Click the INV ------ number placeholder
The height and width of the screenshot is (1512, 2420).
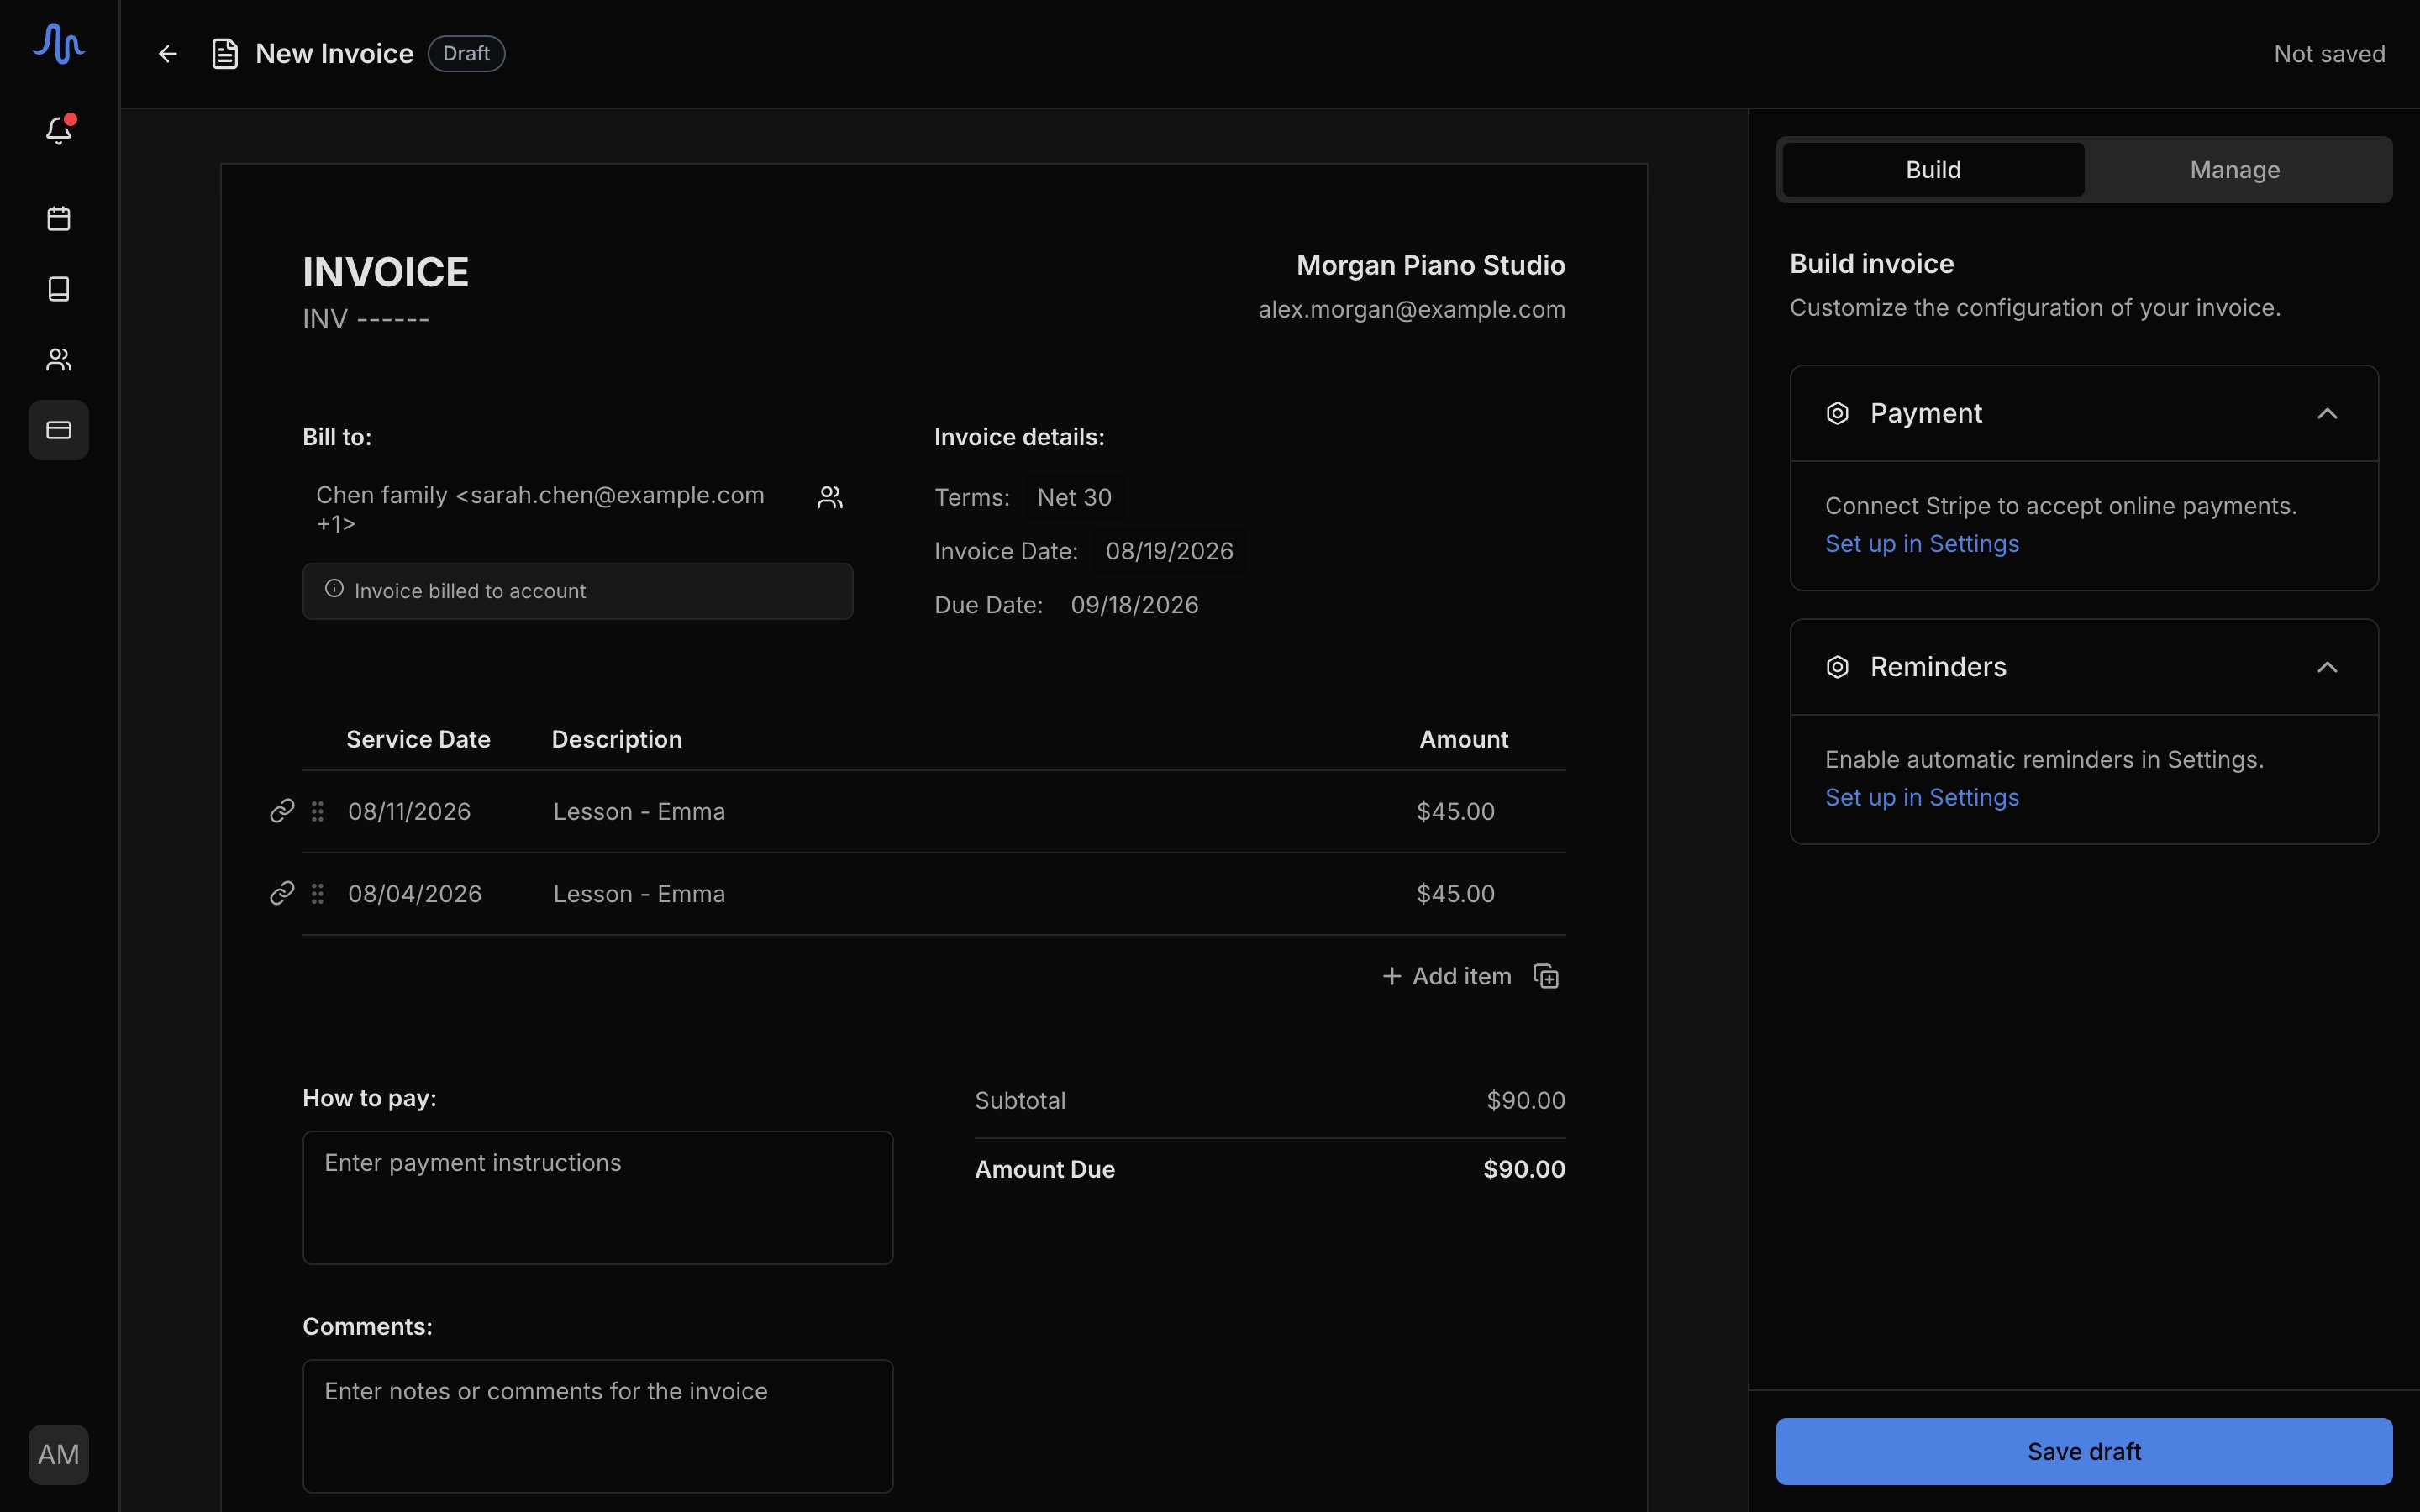tap(366, 319)
